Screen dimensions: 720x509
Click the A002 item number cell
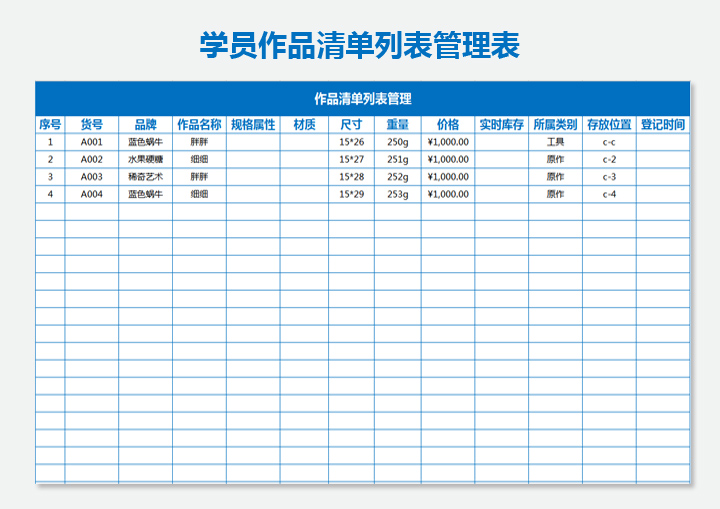coord(92,159)
